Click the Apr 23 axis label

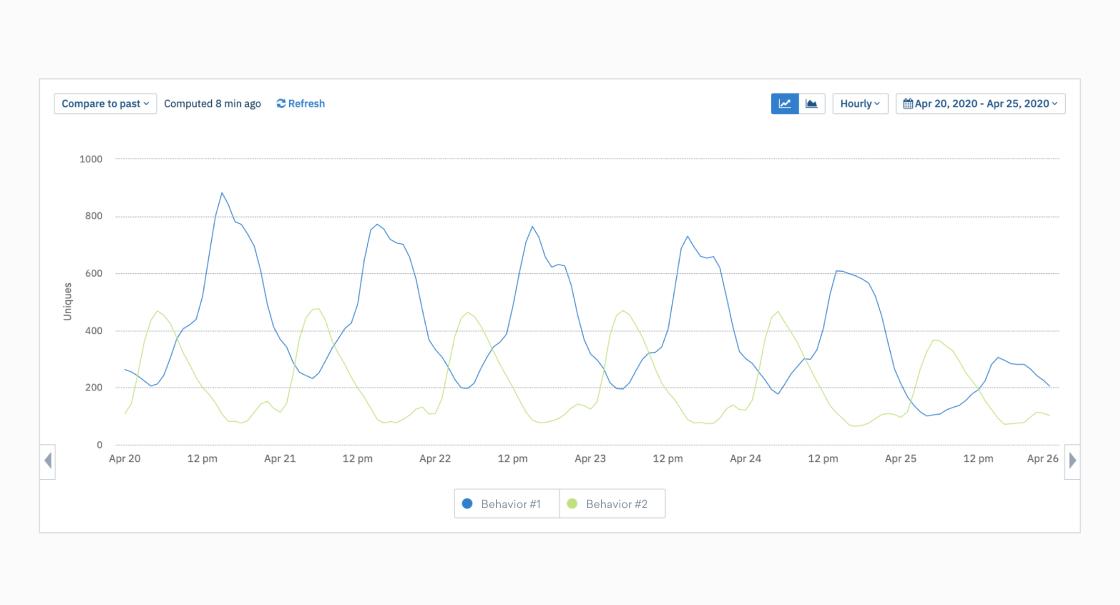pos(590,459)
